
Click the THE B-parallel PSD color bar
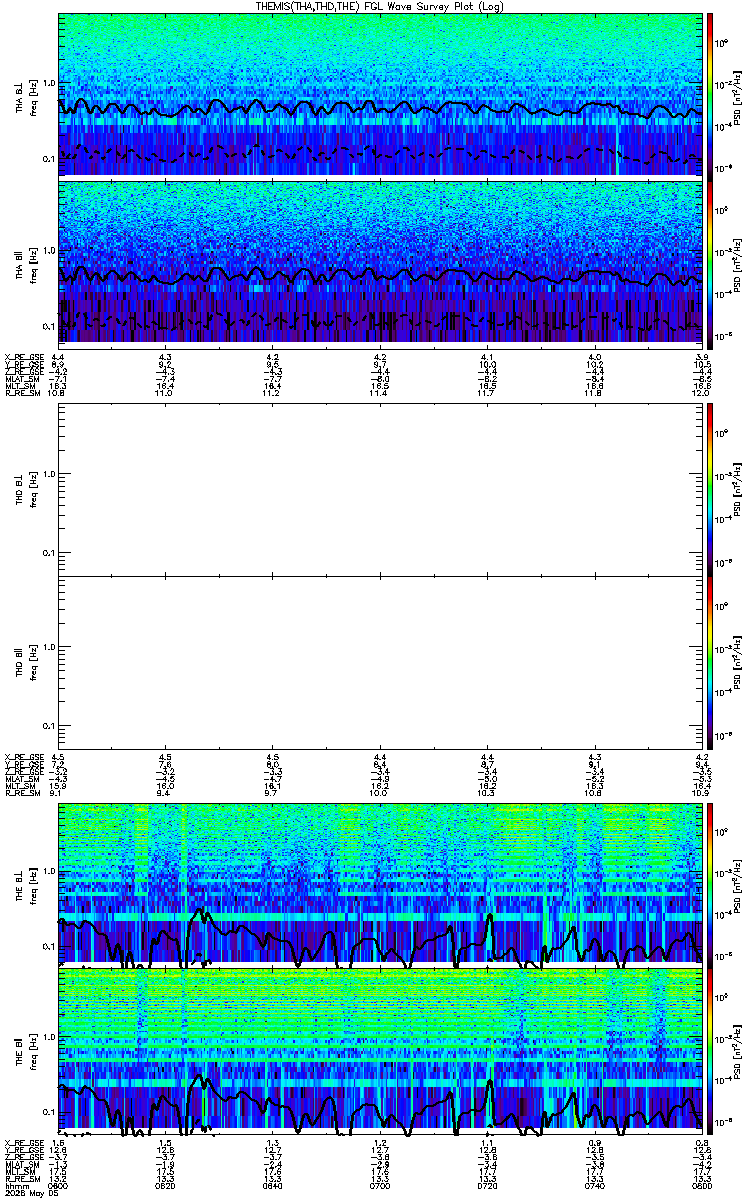click(711, 1050)
